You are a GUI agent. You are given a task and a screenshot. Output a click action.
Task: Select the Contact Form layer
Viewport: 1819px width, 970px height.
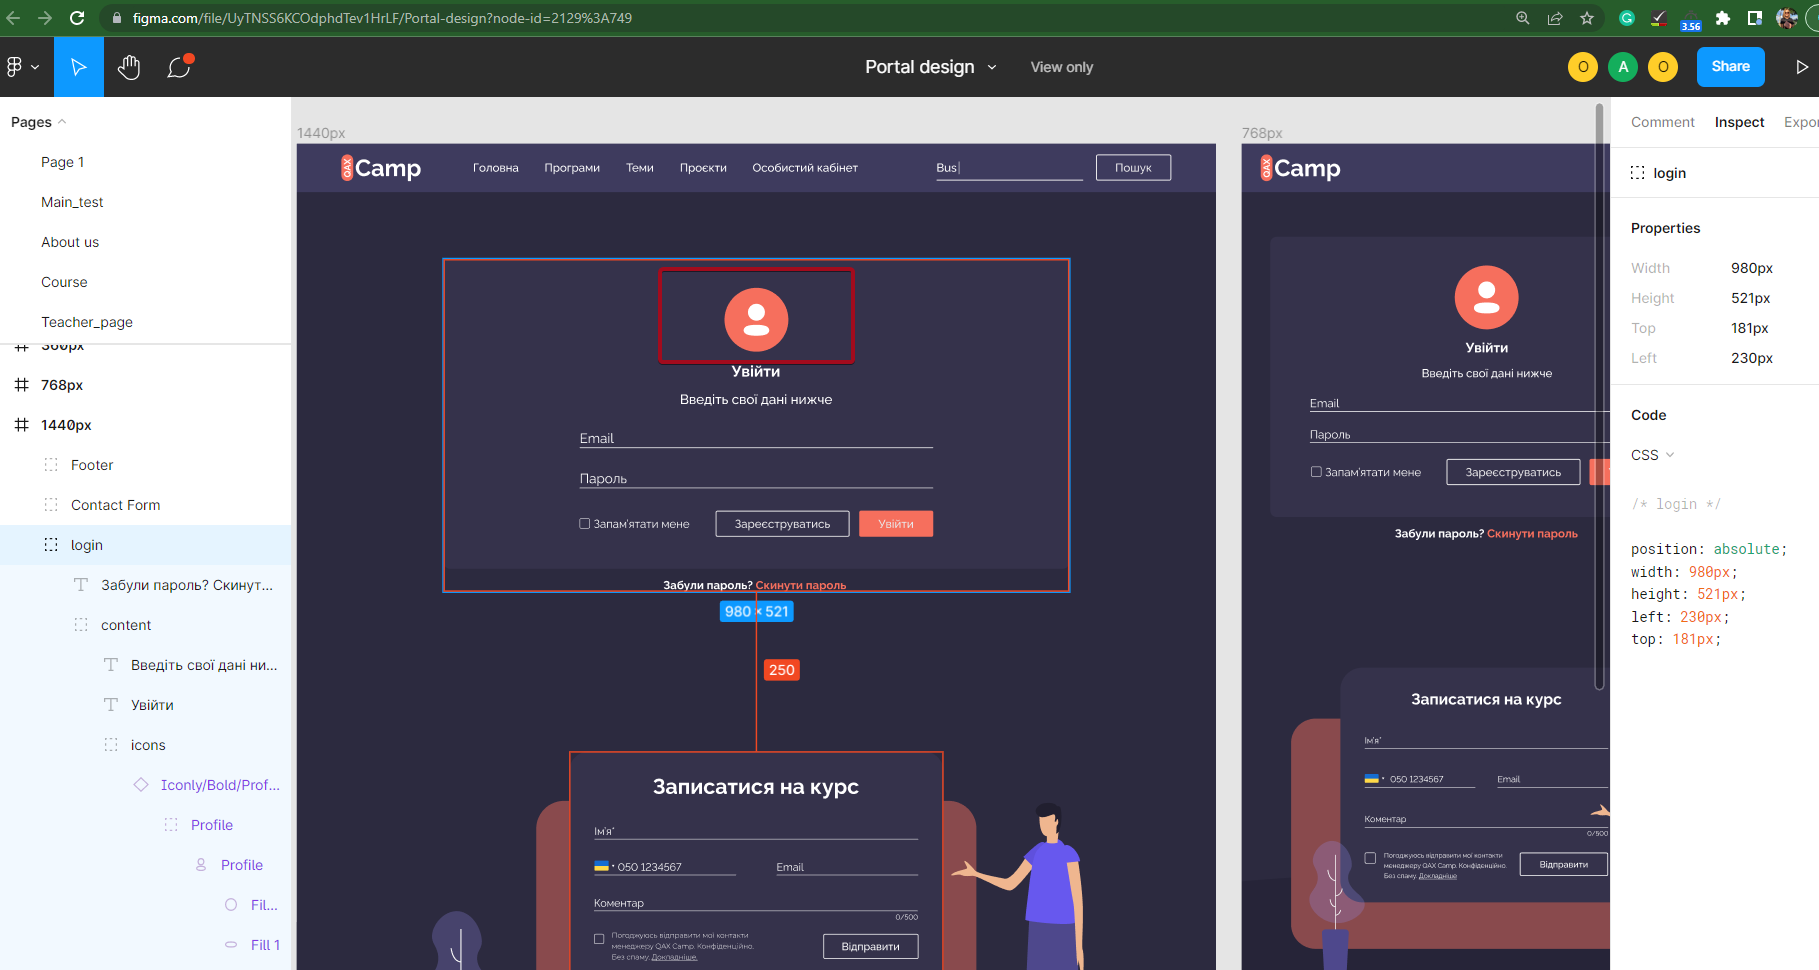click(115, 504)
